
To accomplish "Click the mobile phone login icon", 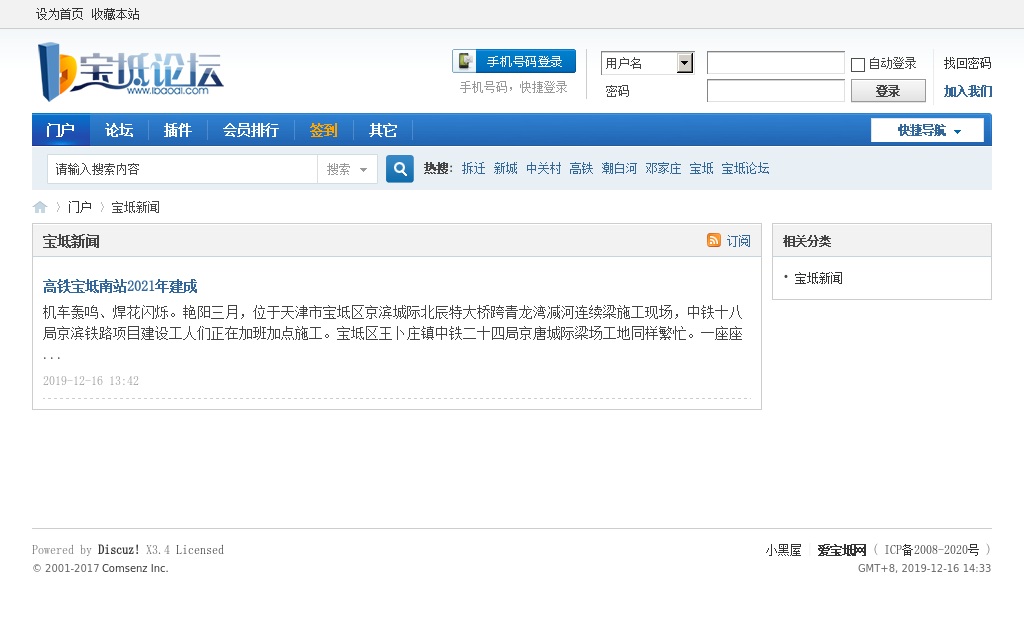I will (465, 61).
